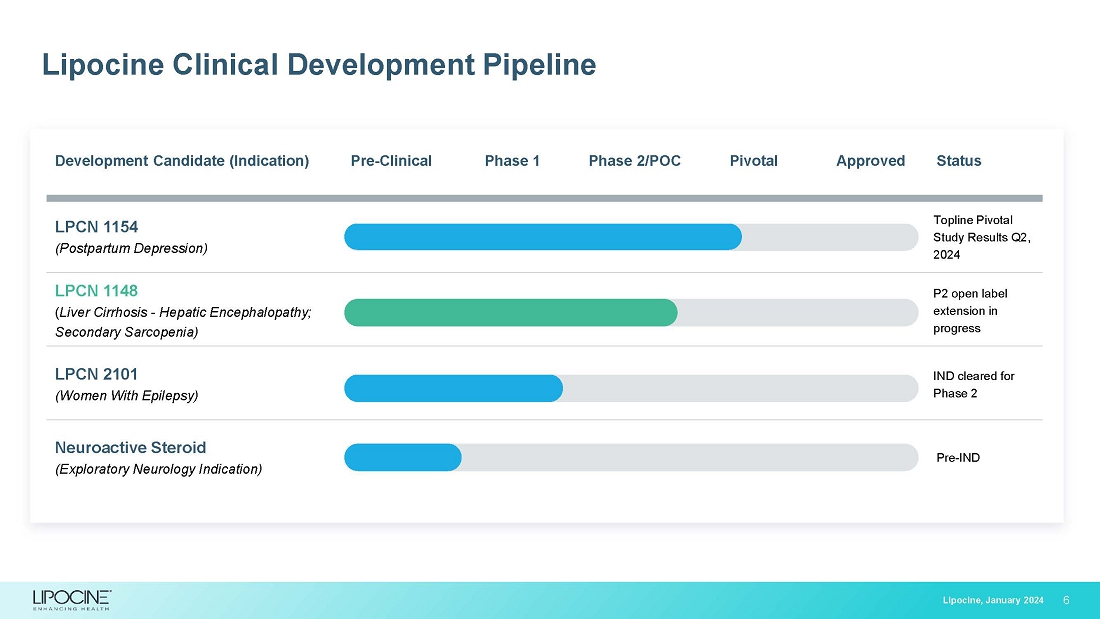Click the slide page number 6

[x=1066, y=600]
